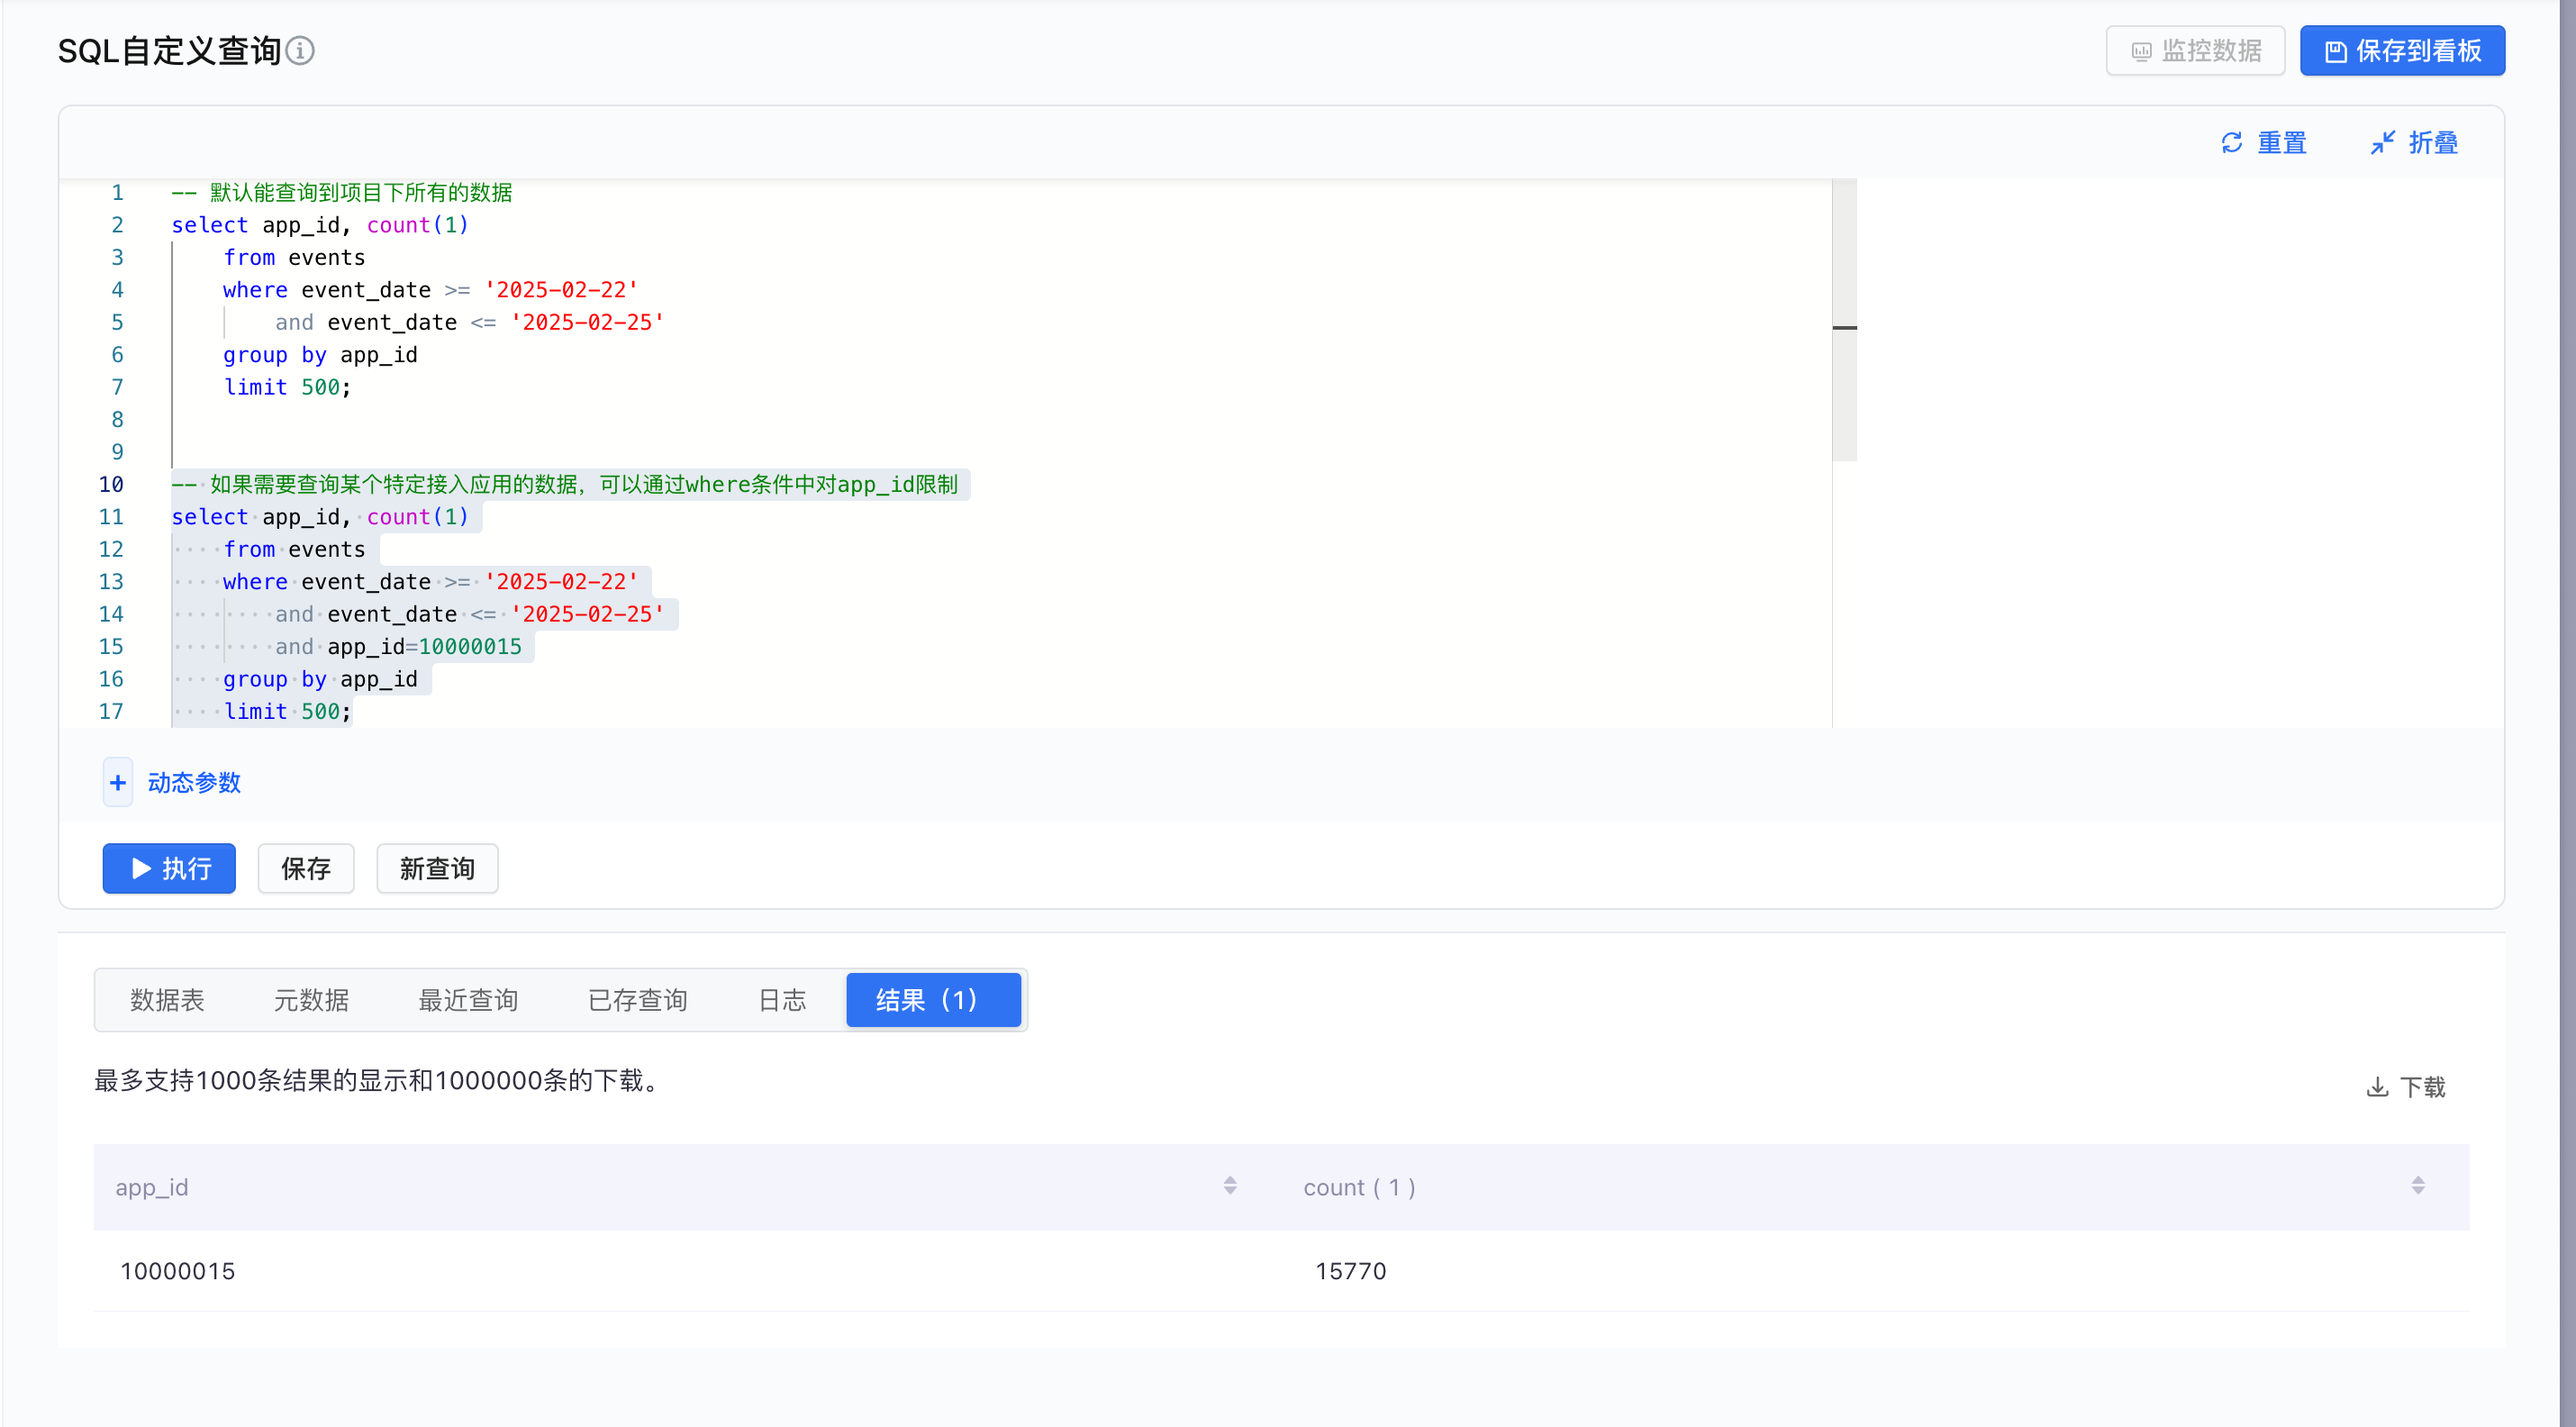Click line 3 from events

(x=294, y=257)
